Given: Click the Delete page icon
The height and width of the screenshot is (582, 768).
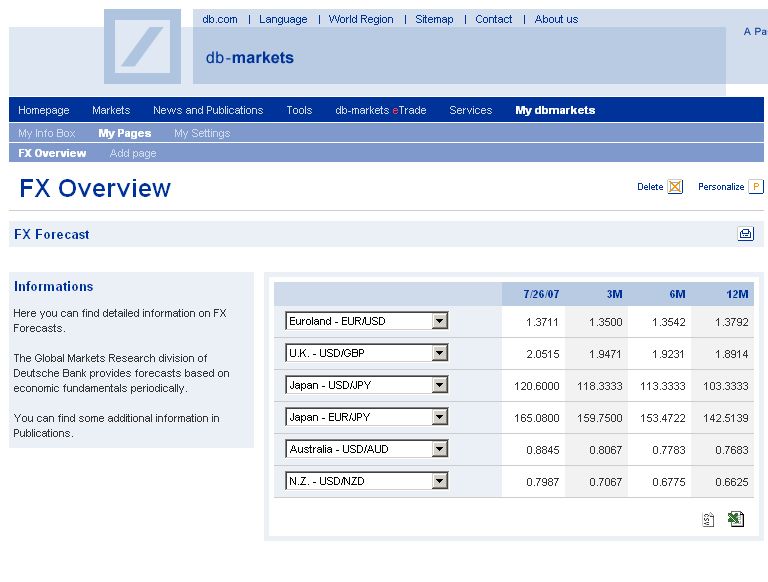Looking at the screenshot, I should pyautogui.click(x=675, y=187).
